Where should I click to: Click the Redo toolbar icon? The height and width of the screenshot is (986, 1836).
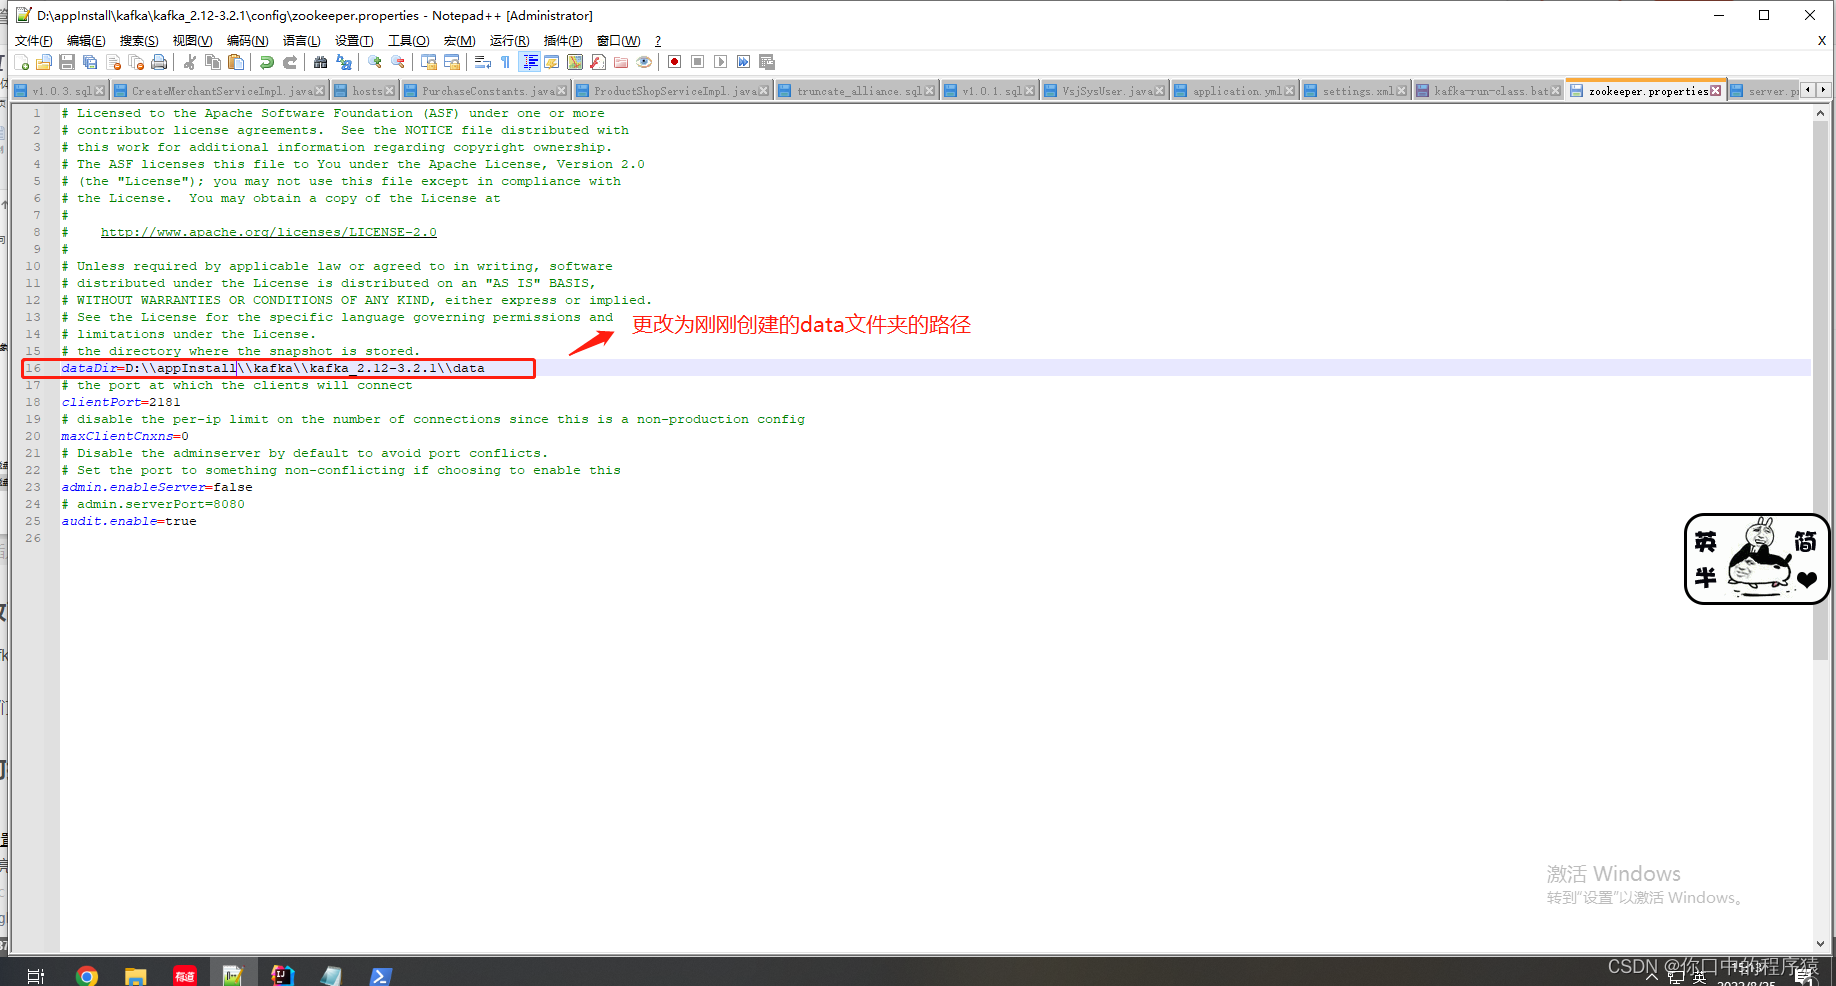tap(290, 62)
